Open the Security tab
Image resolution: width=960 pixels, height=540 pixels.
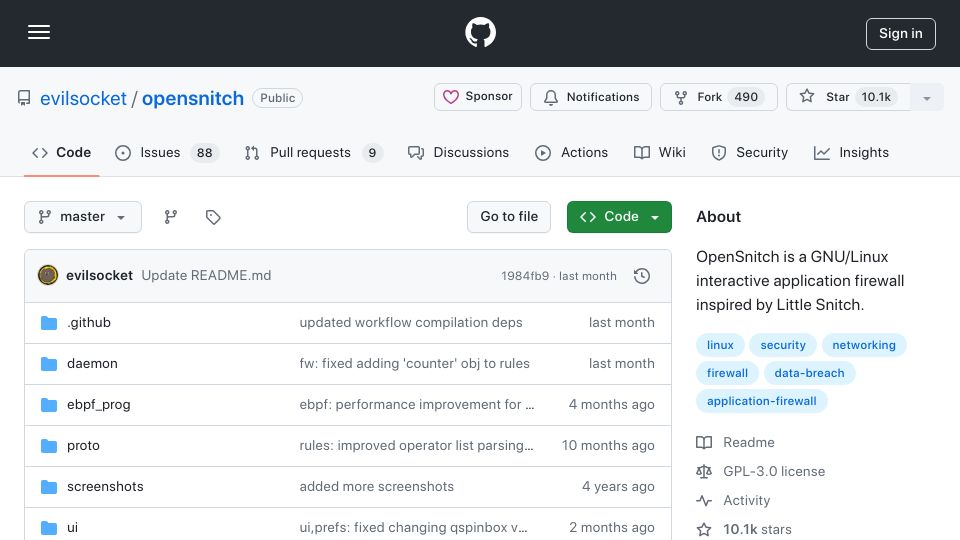(x=749, y=152)
